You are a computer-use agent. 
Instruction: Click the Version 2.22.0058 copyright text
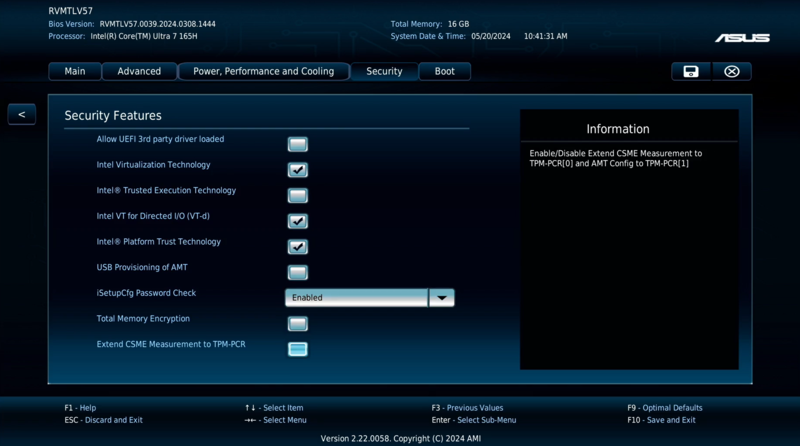click(401, 438)
